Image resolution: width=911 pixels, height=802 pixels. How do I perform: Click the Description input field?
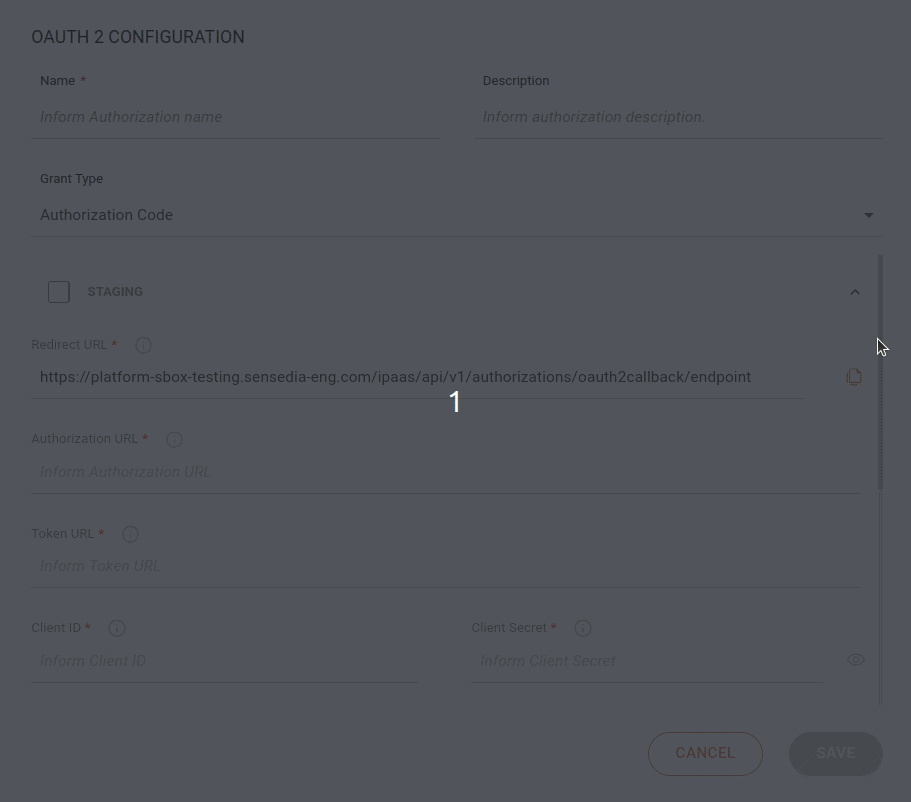[x=679, y=117]
